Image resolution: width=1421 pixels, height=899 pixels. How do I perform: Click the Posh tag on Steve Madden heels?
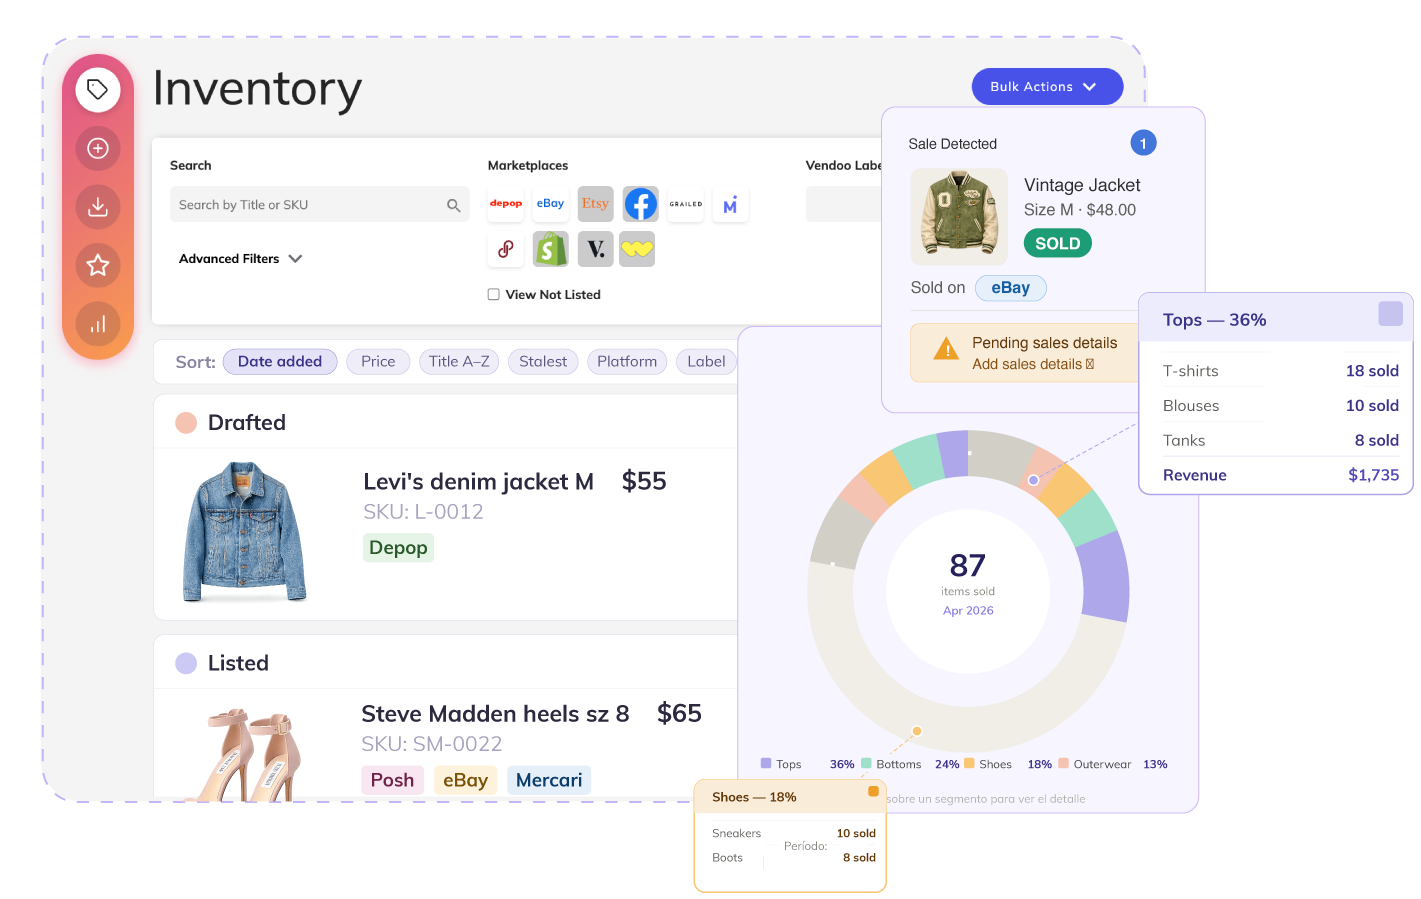pyautogui.click(x=392, y=780)
